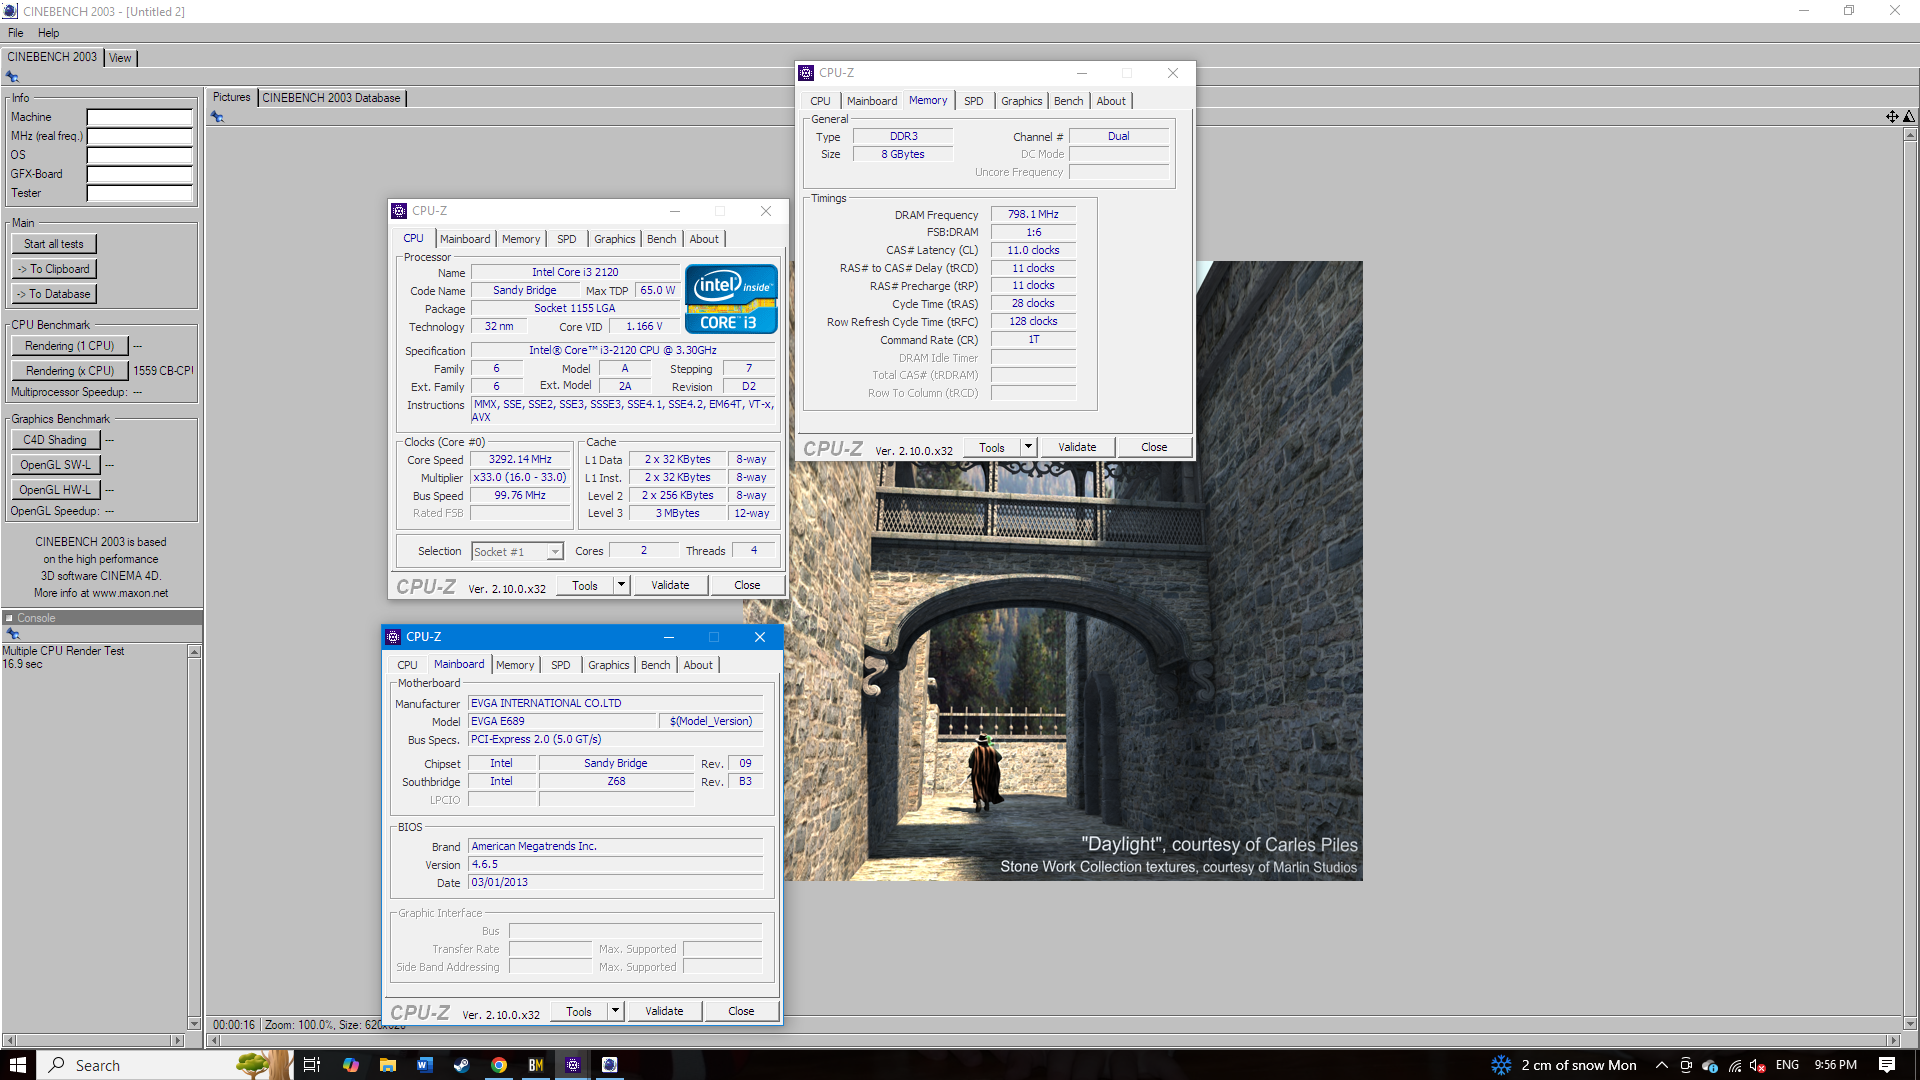Run the OpenGL SW-L benchmark

pyautogui.click(x=55, y=465)
